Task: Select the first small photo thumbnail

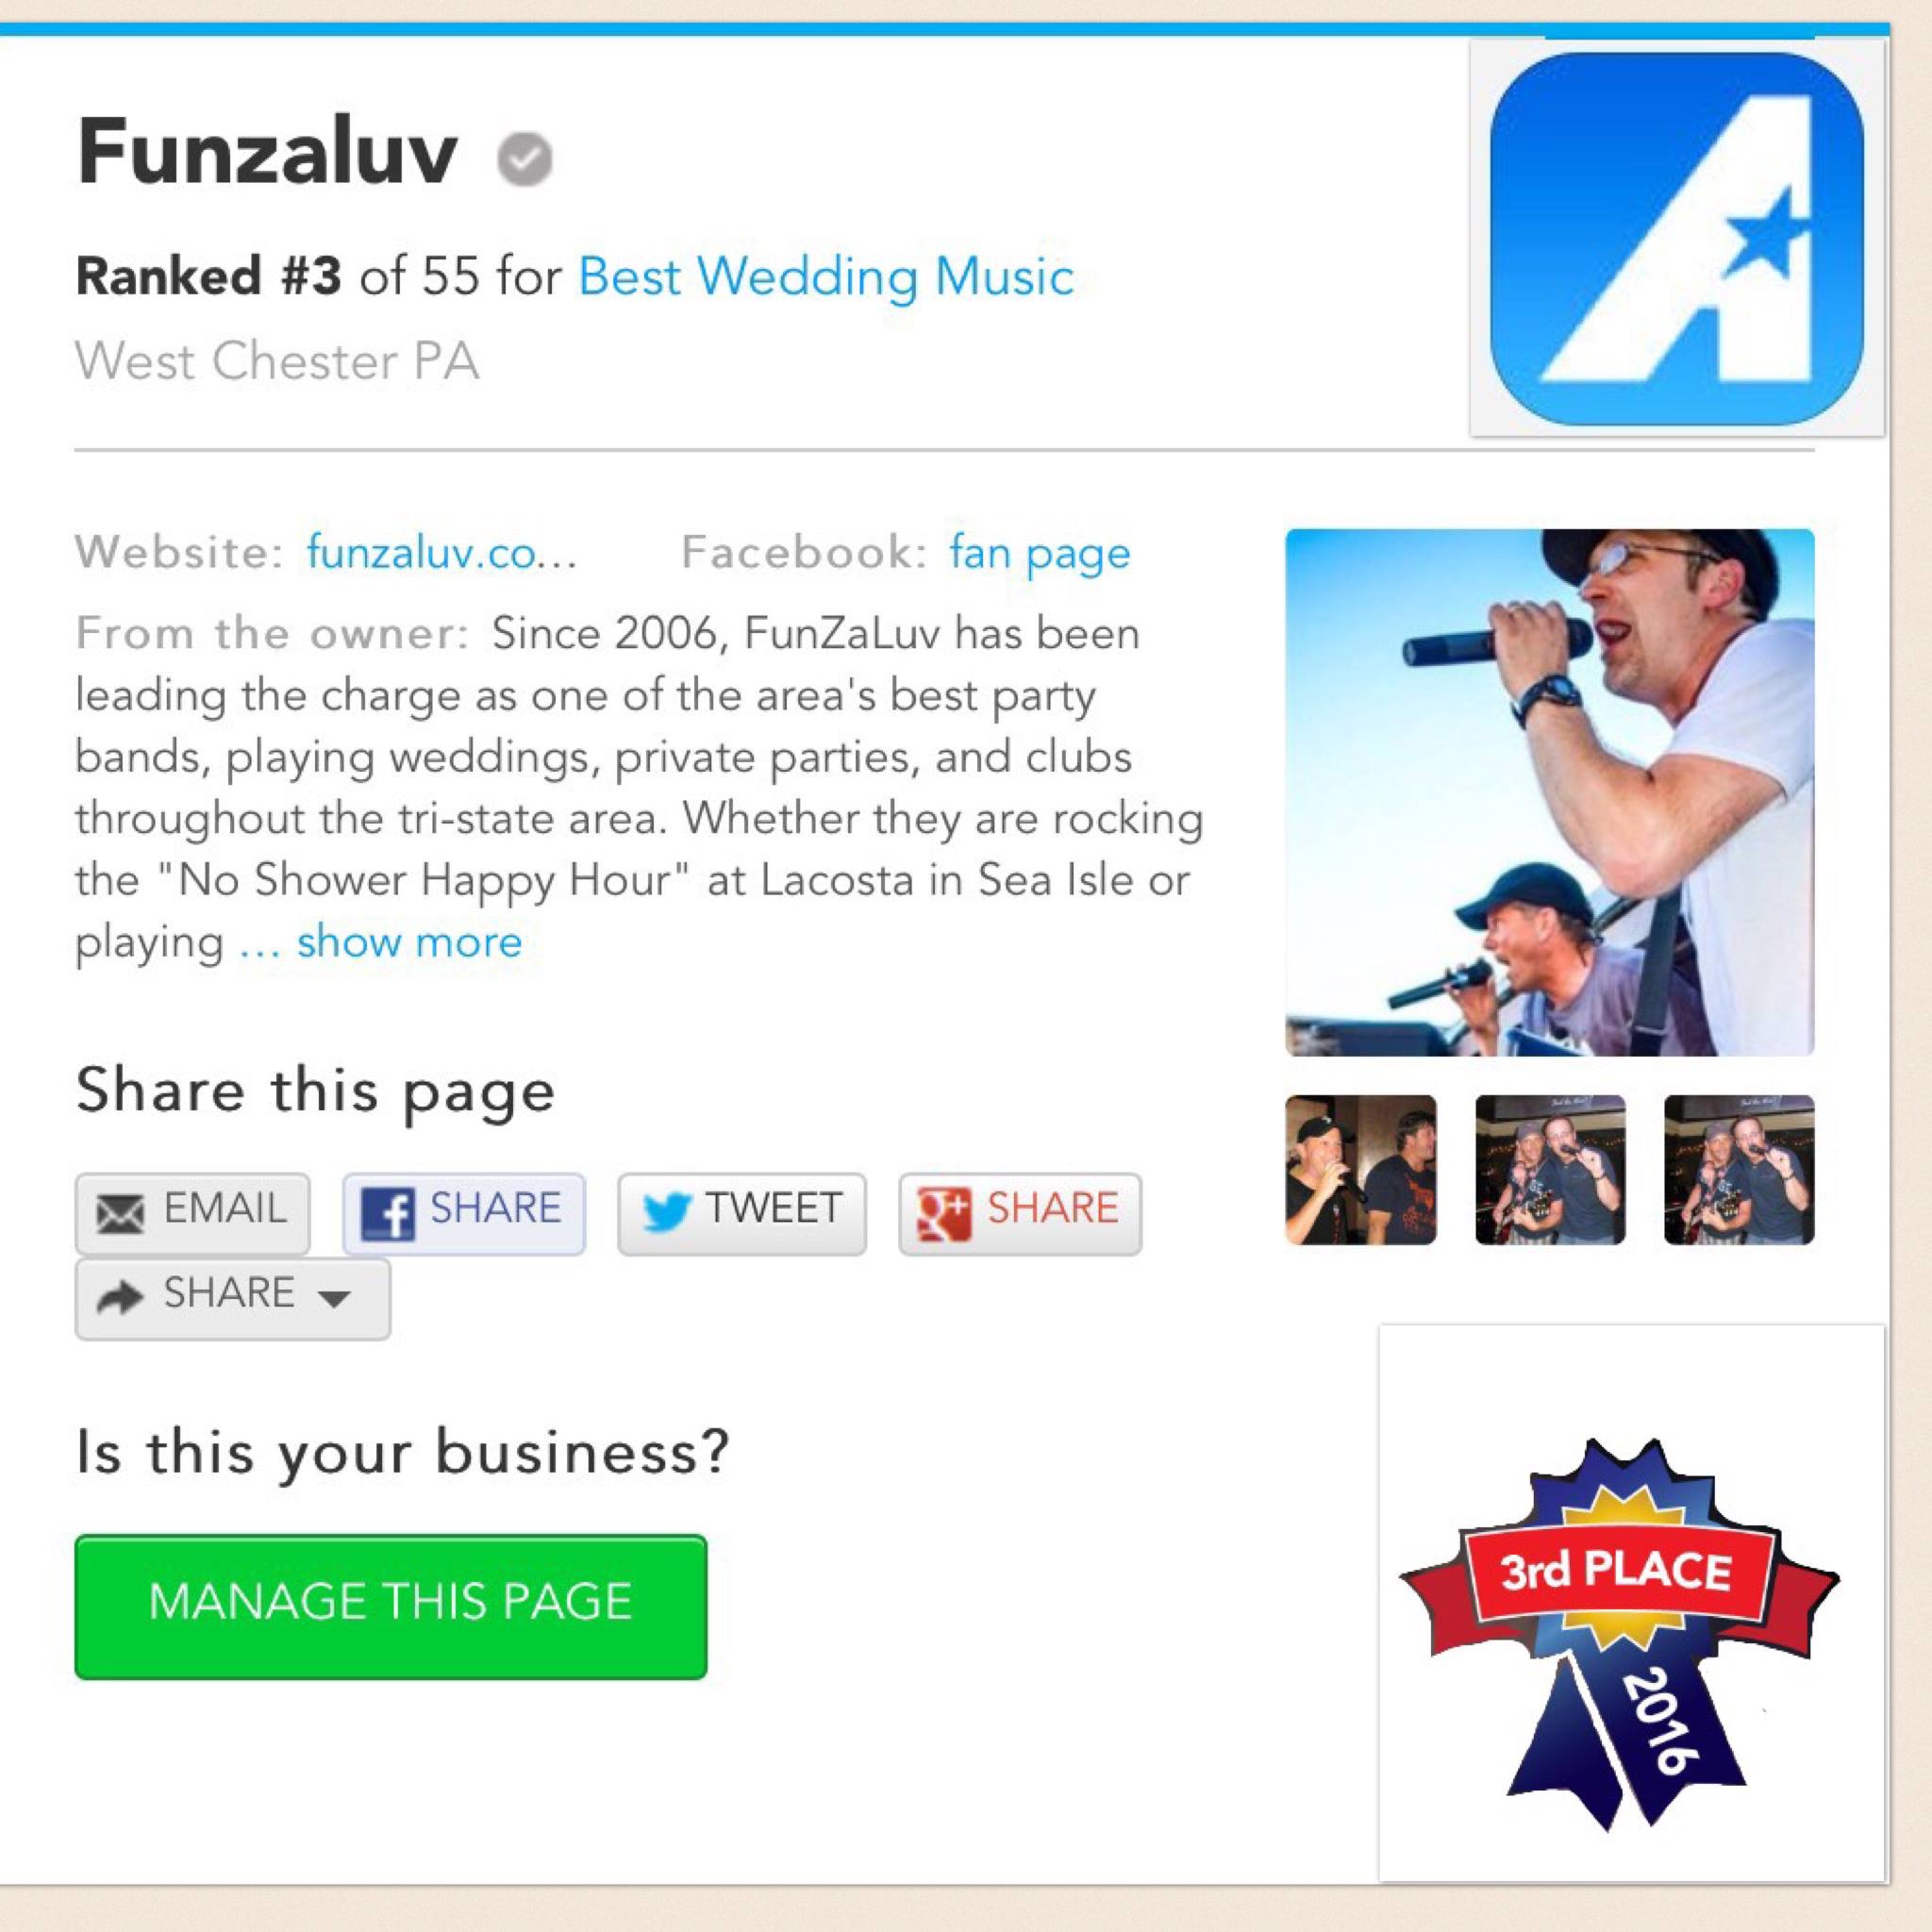Action: click(x=1360, y=1169)
